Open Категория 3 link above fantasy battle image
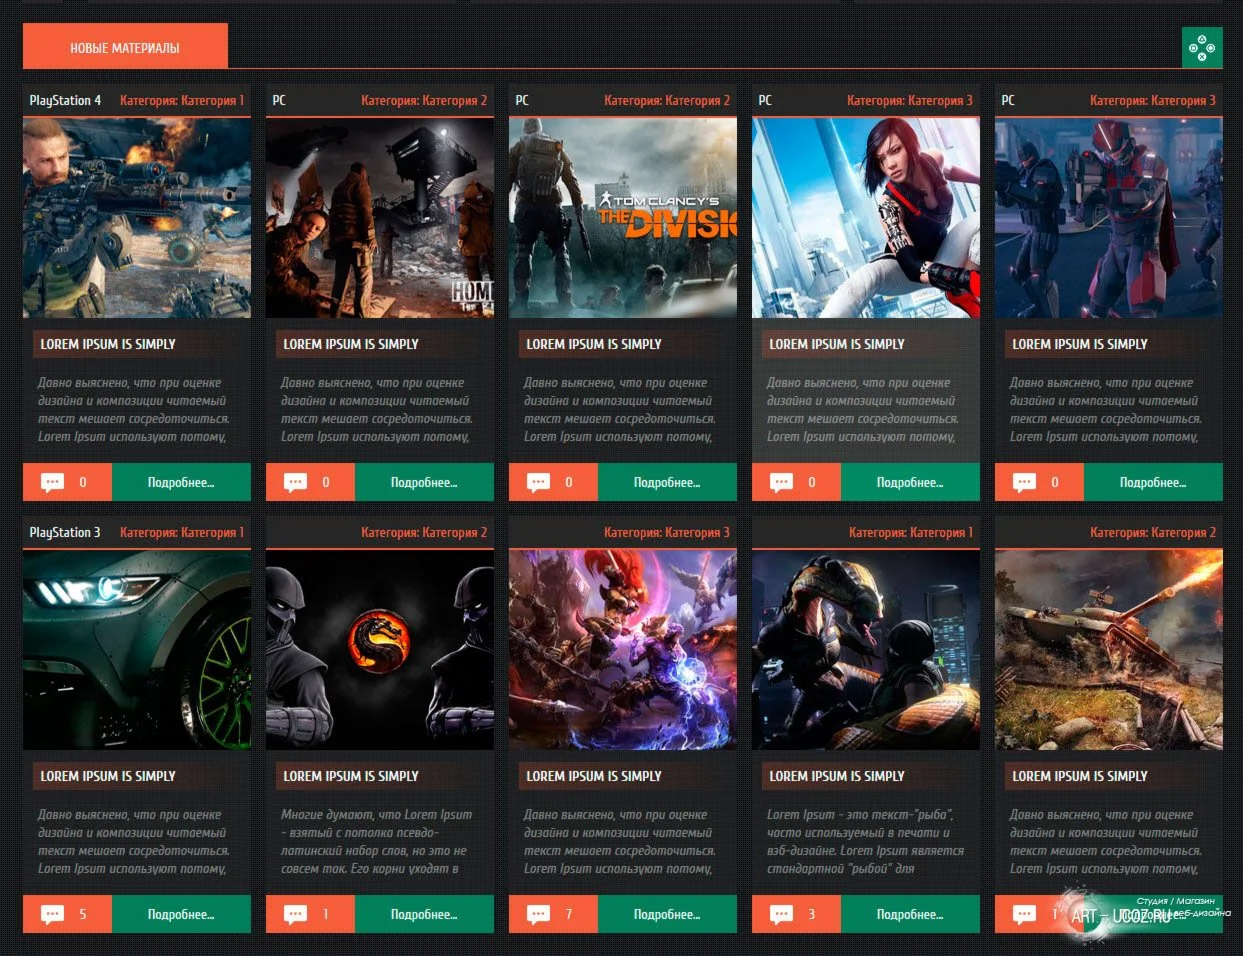The height and width of the screenshot is (956, 1243). pos(698,532)
